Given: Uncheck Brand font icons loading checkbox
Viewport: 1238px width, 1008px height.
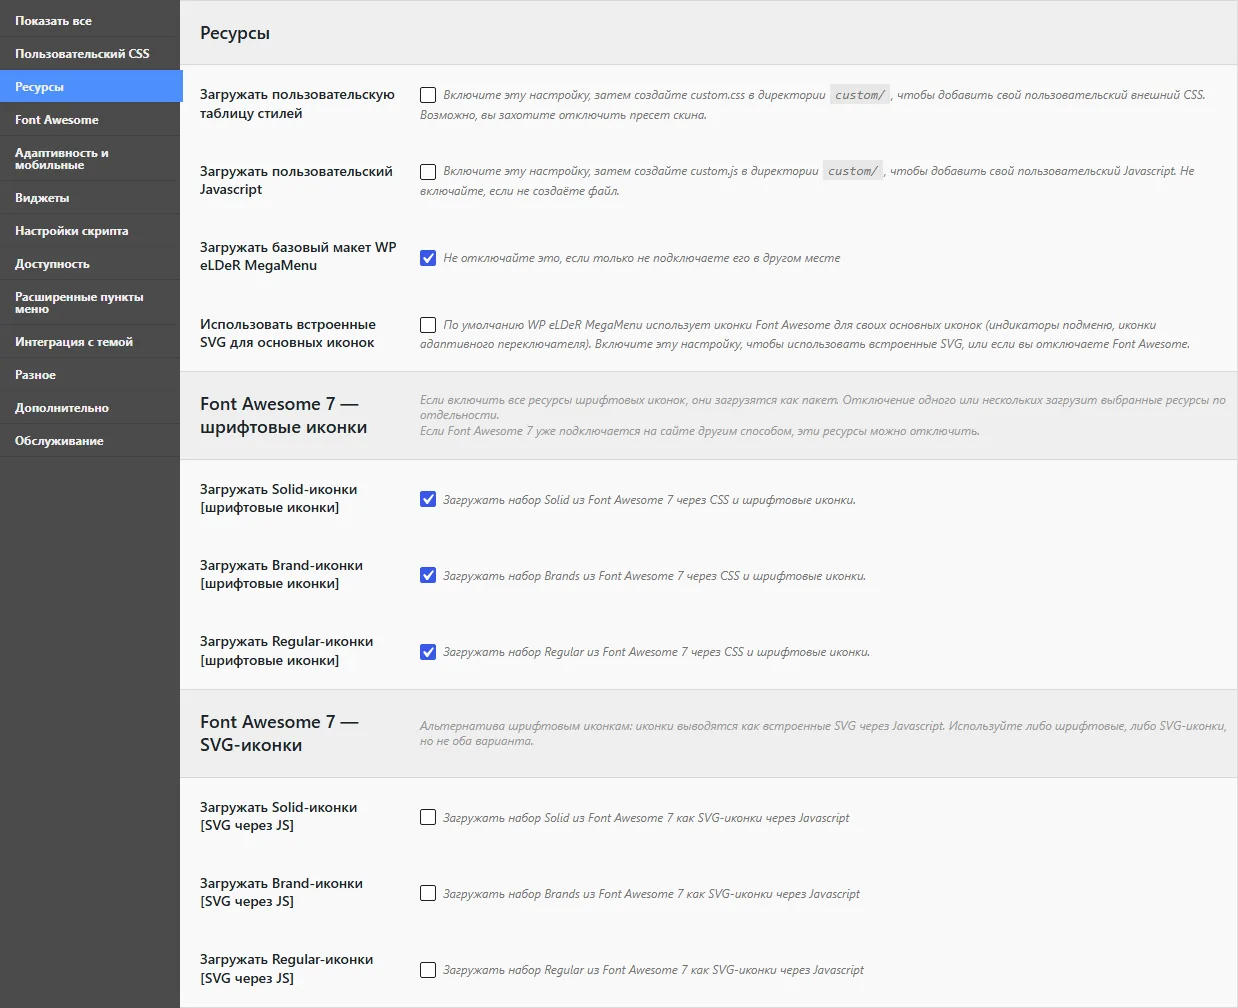Looking at the screenshot, I should [x=428, y=576].
